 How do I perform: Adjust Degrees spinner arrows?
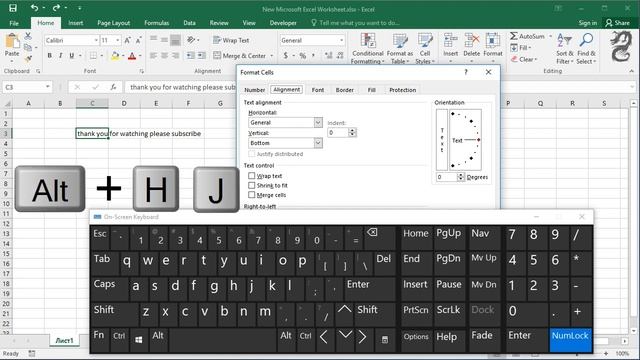(461, 177)
